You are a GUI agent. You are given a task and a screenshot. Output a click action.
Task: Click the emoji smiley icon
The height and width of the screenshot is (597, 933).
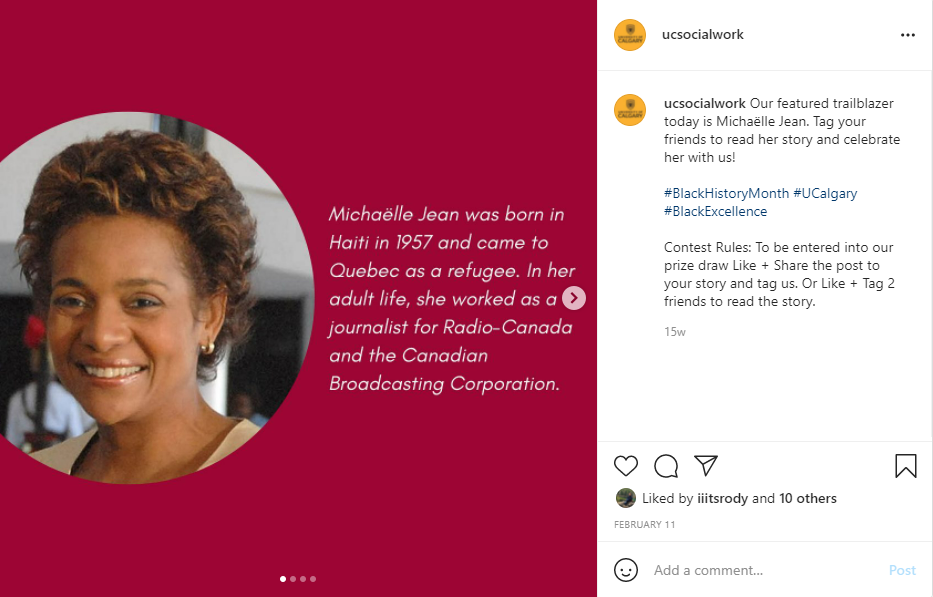coord(626,570)
